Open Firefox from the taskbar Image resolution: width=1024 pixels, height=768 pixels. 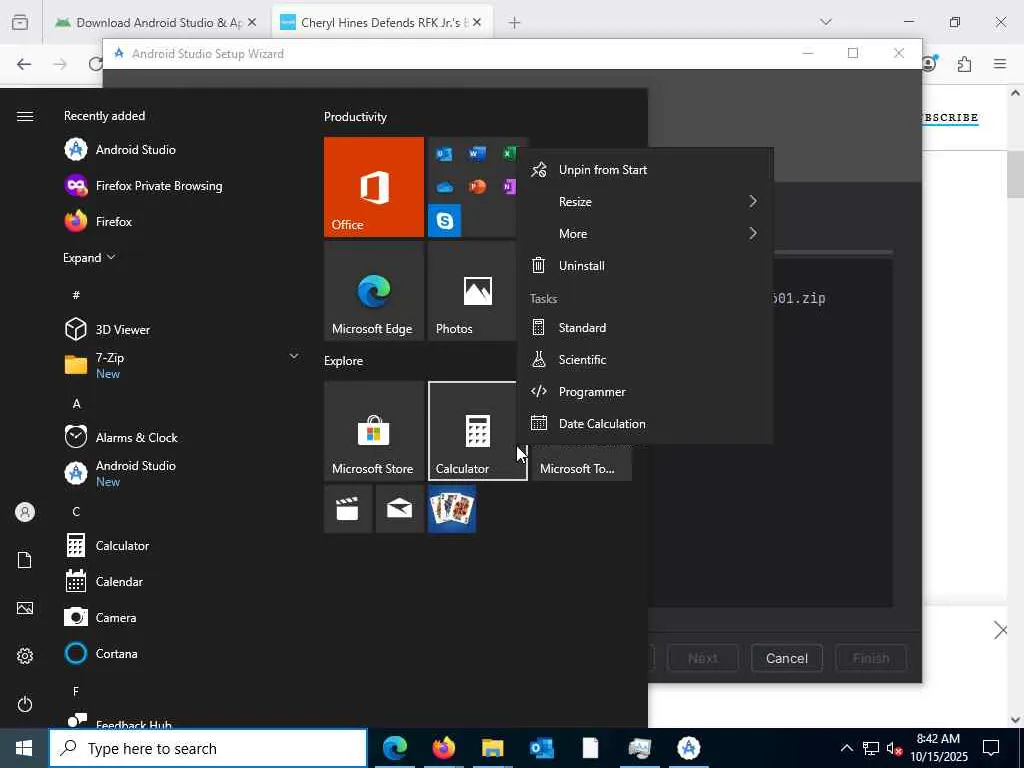(x=444, y=748)
